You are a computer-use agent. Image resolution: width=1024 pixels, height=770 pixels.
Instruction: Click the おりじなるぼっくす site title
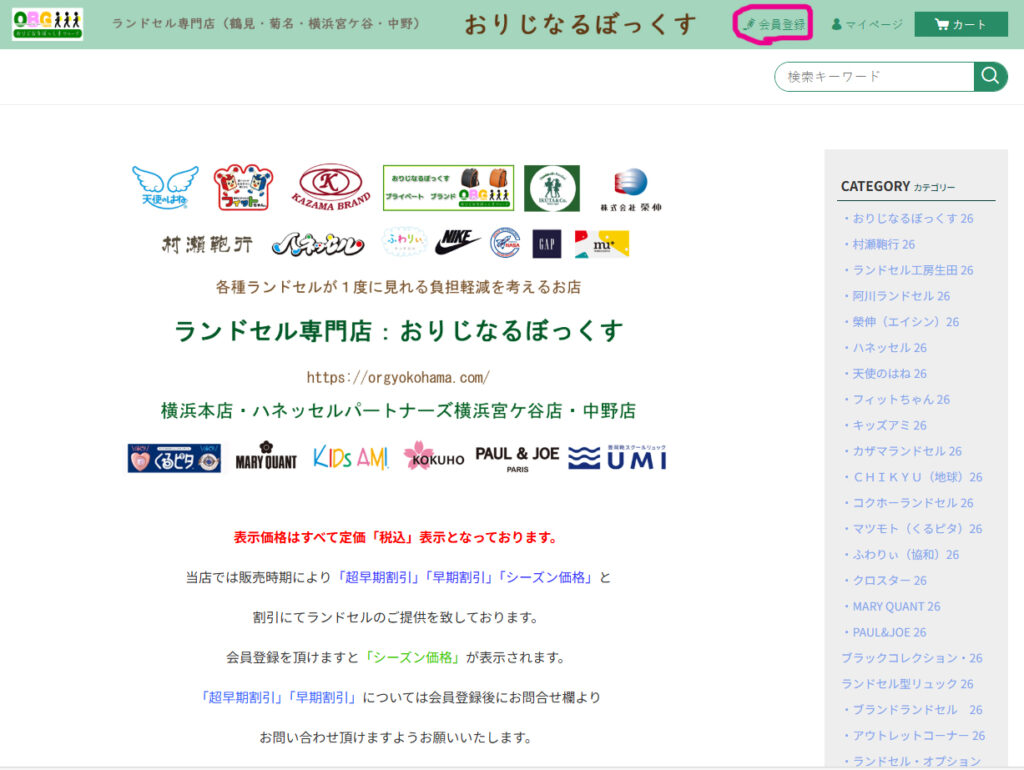[580, 25]
